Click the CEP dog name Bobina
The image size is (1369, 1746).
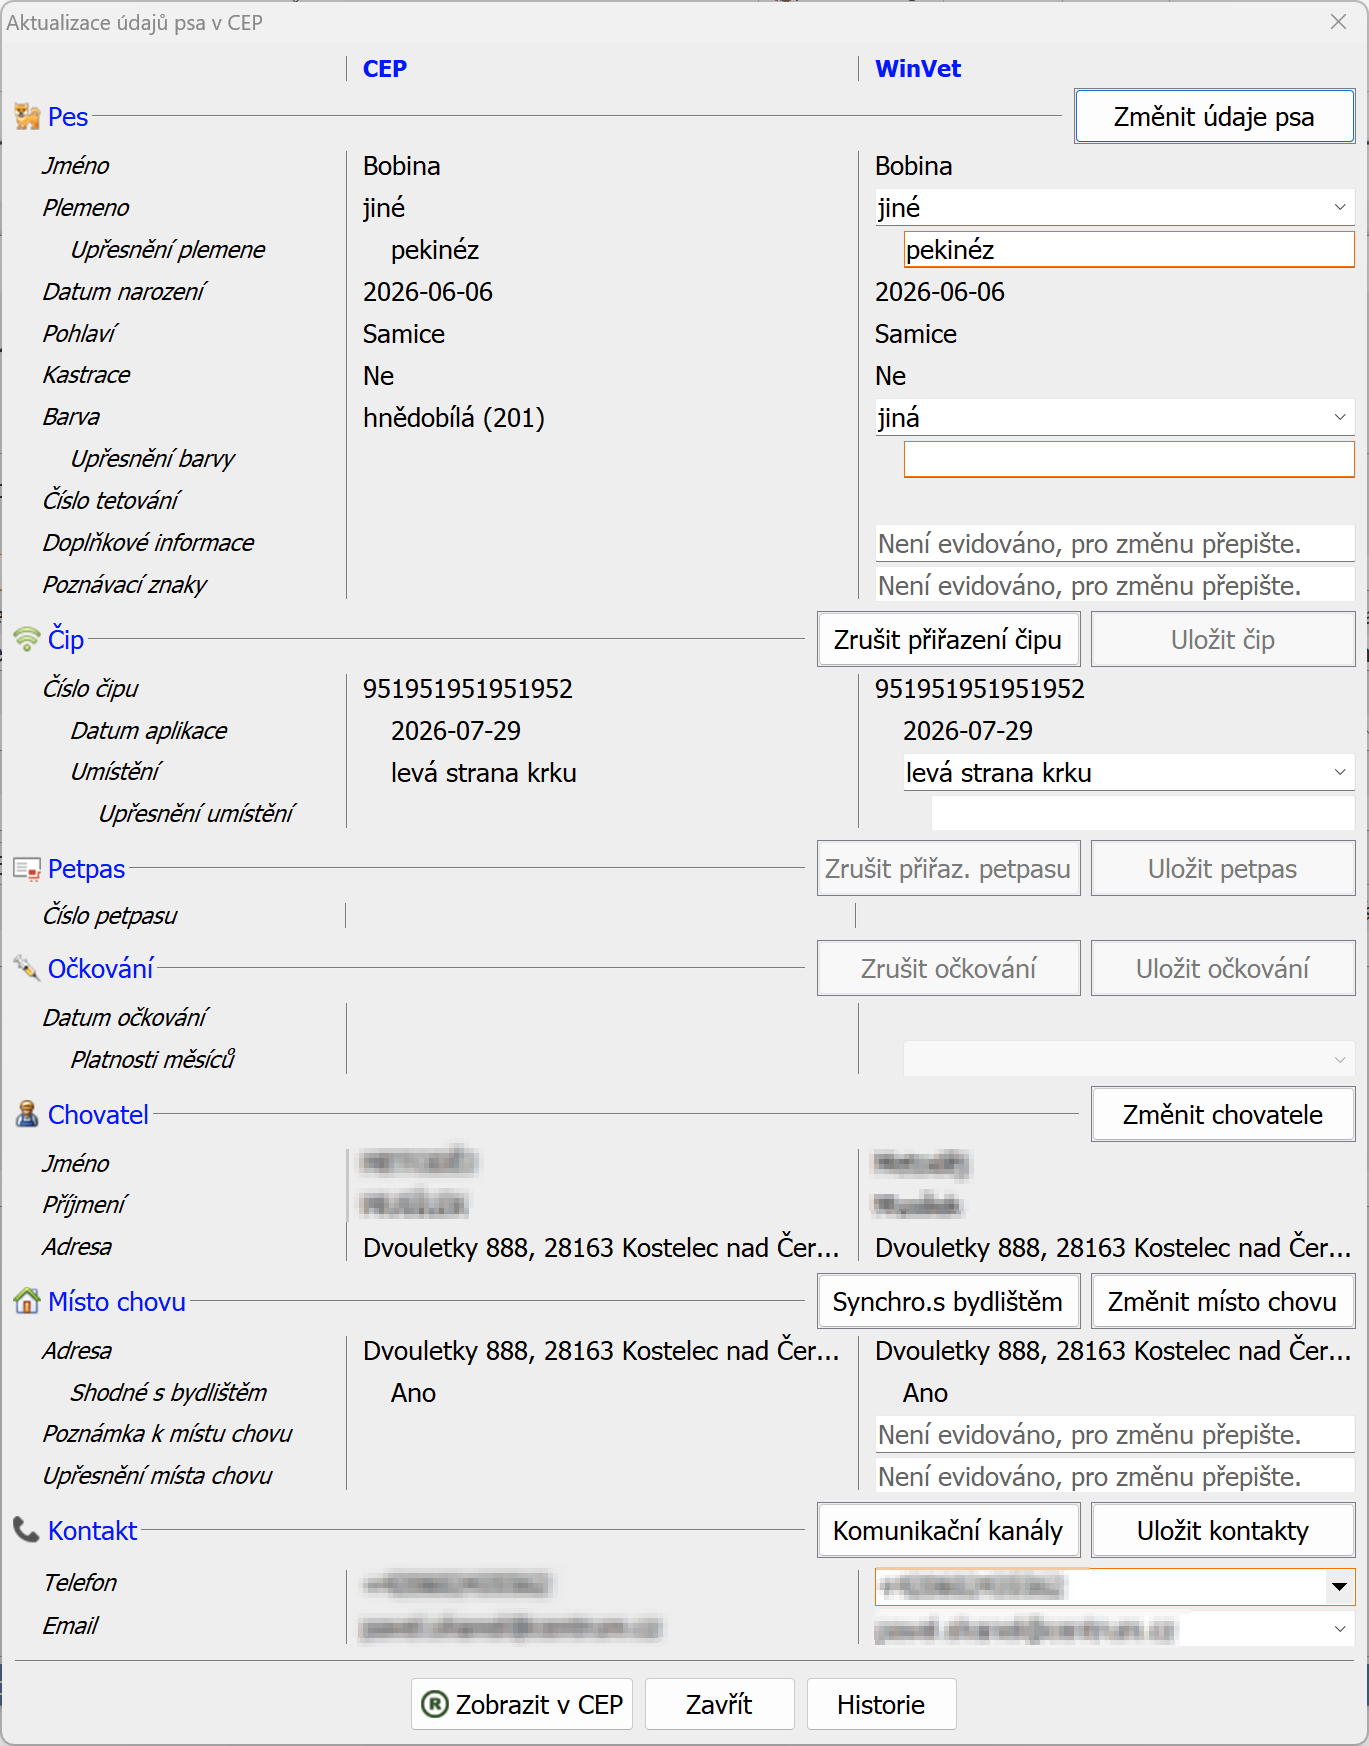coord(402,166)
